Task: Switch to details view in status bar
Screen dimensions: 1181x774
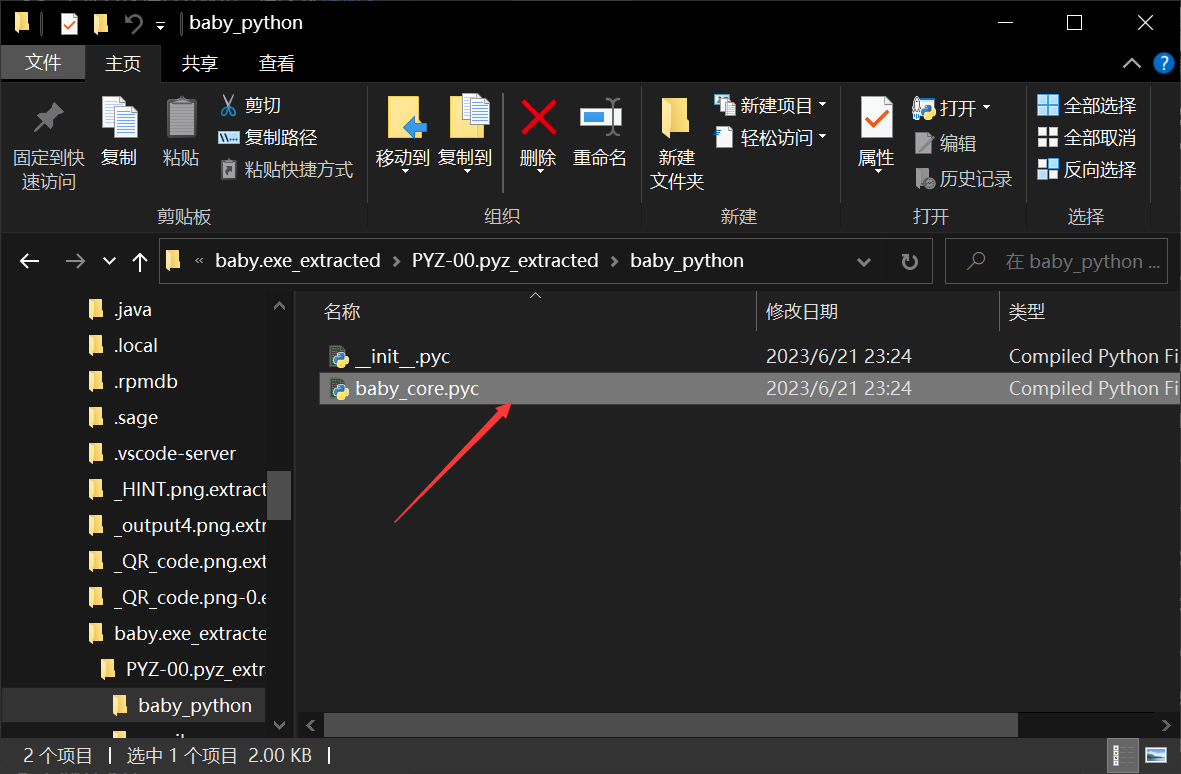Action: tap(1124, 756)
